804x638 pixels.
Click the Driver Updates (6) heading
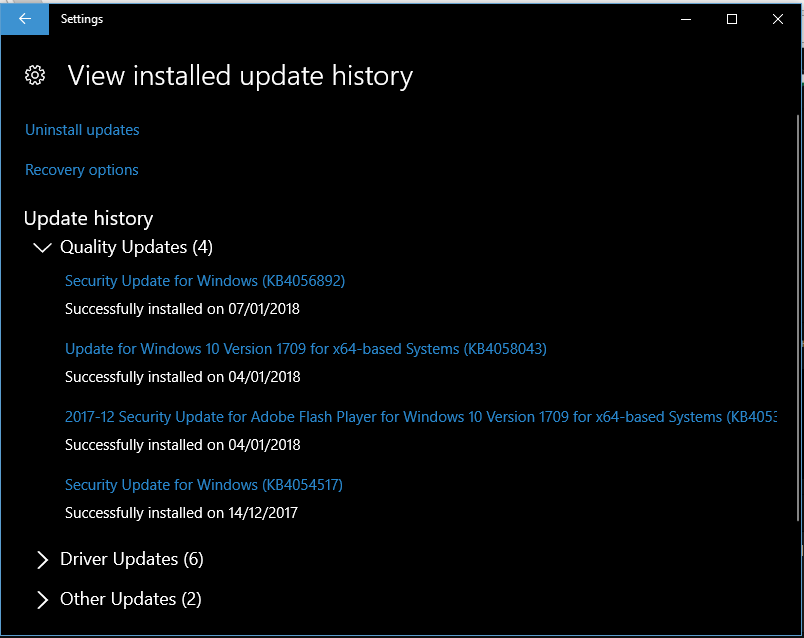[132, 559]
